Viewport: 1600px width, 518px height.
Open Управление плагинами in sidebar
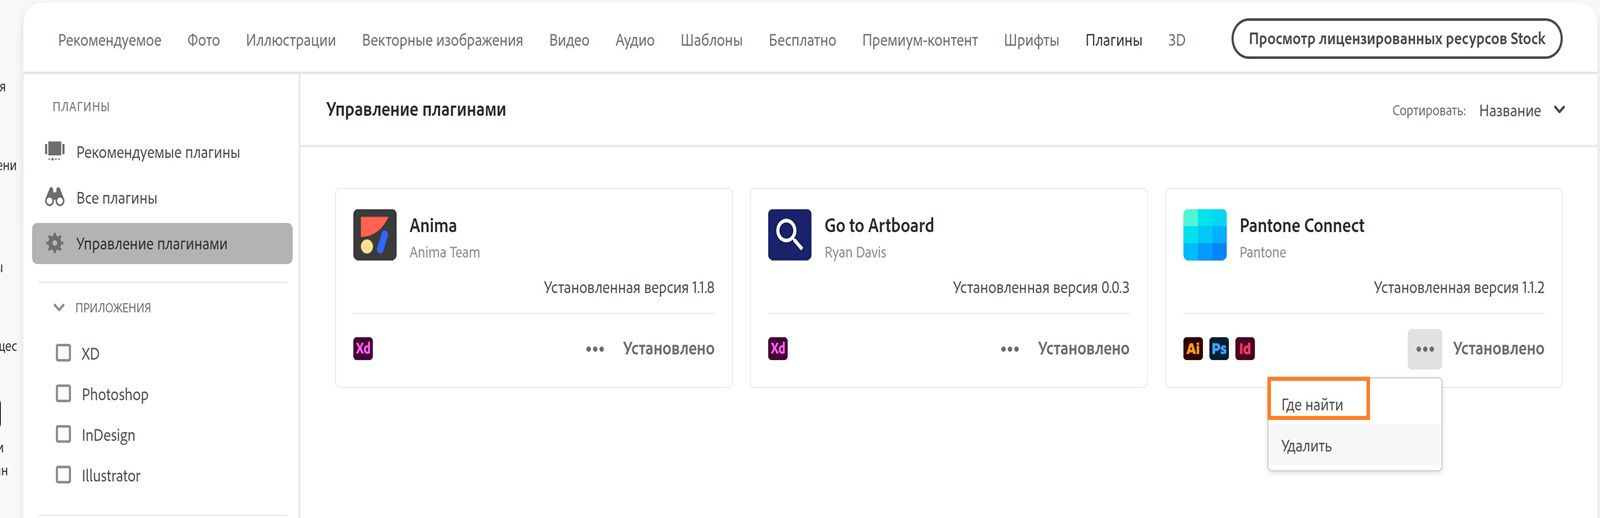(162, 243)
